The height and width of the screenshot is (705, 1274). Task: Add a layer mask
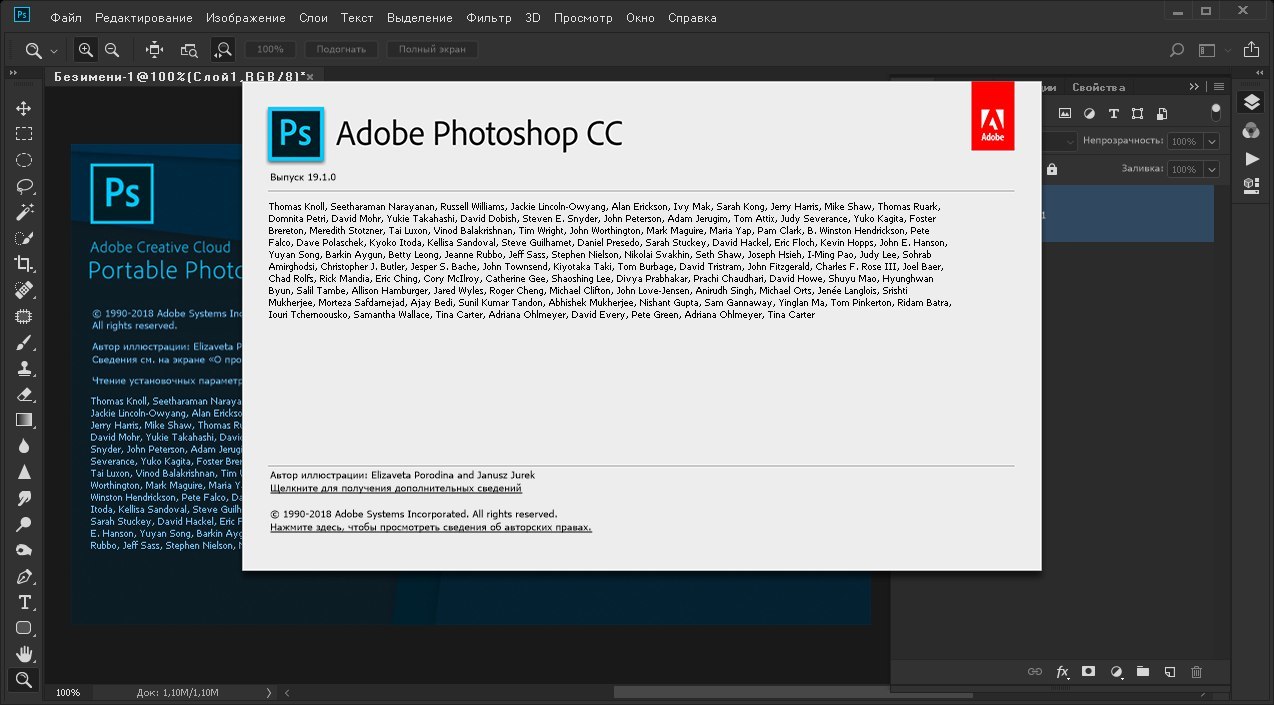pos(1089,672)
